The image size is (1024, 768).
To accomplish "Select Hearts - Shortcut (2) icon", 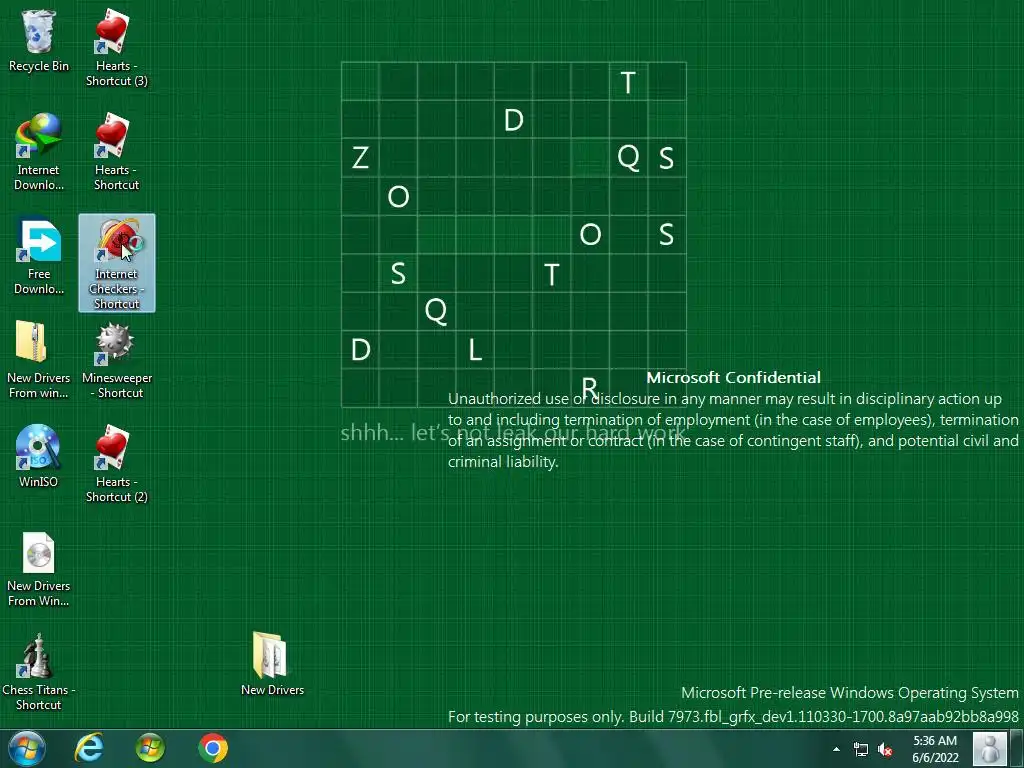I will 116,464.
